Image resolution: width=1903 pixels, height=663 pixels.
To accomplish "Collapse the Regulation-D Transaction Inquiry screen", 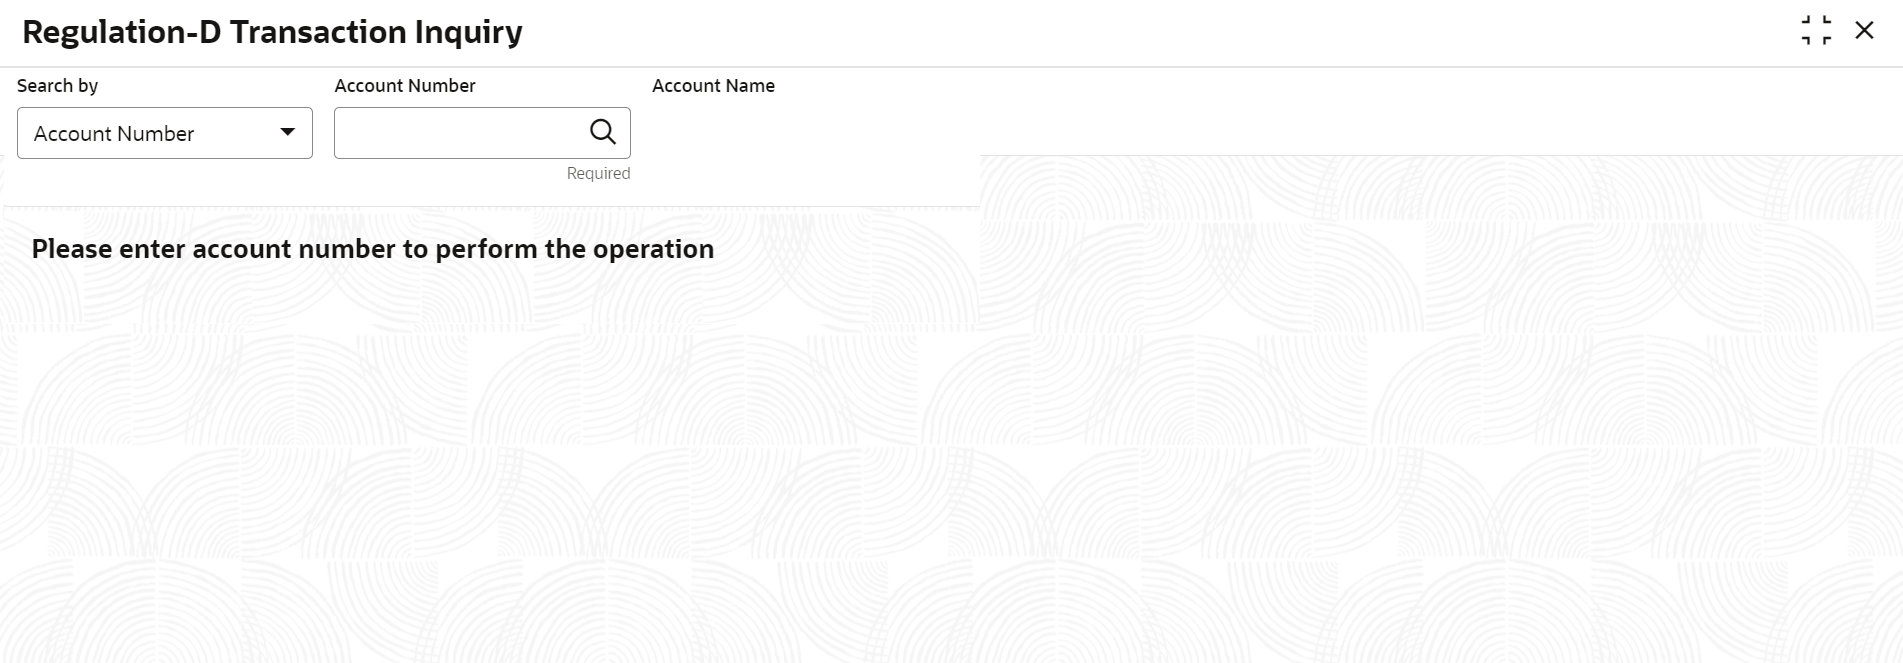I will coord(1816,31).
